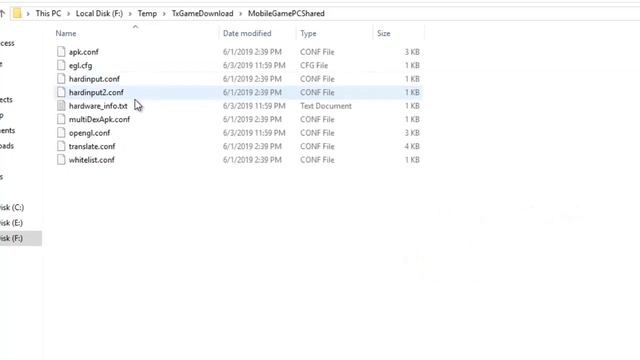Select the opengl.conf file name
Viewport: 640px width, 360px height.
click(89, 133)
